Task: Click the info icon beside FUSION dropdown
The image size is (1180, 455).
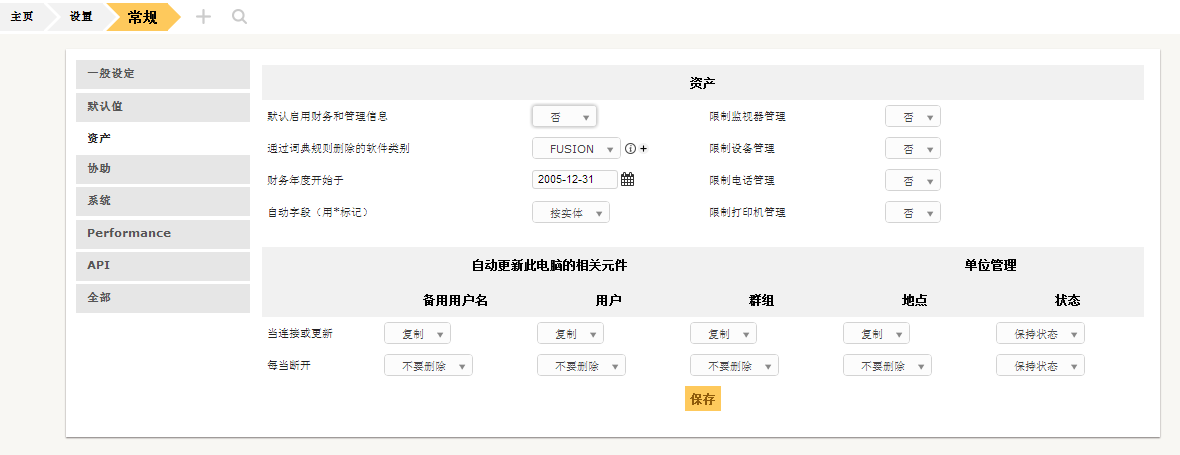Action: pyautogui.click(x=630, y=149)
